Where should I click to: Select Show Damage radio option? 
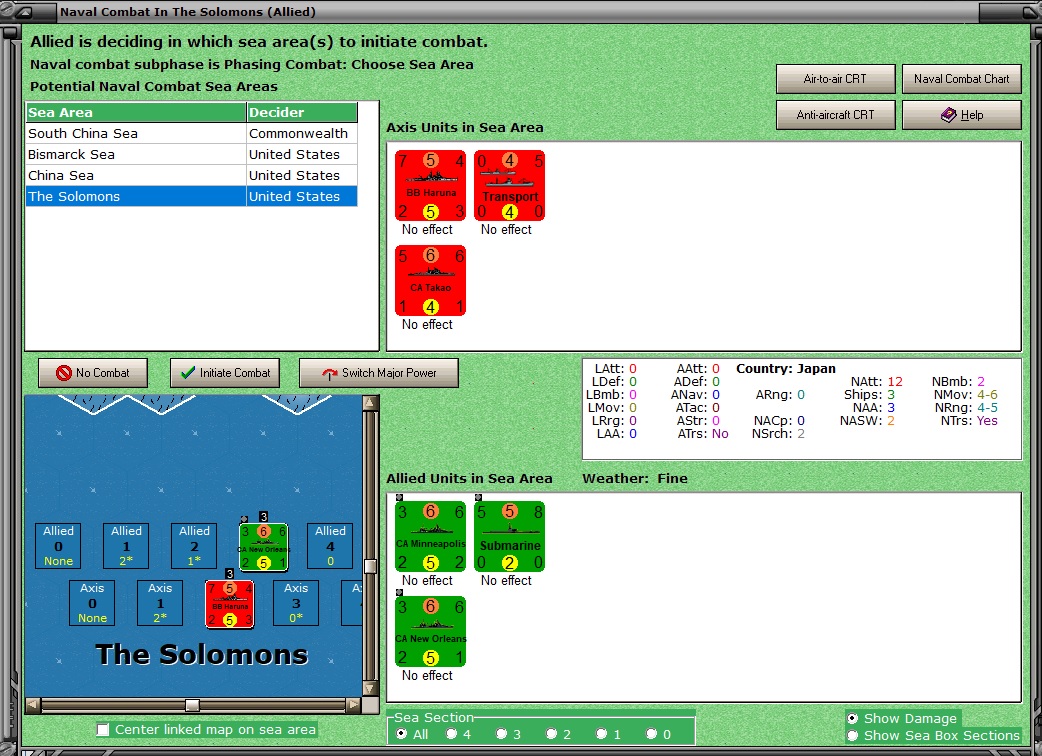coord(853,718)
